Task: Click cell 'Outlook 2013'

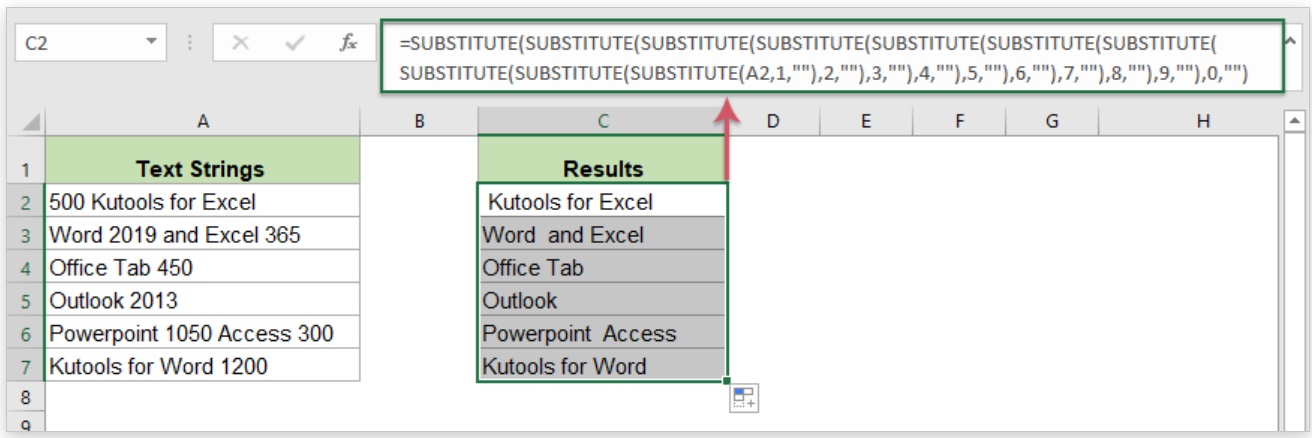Action: (x=203, y=300)
